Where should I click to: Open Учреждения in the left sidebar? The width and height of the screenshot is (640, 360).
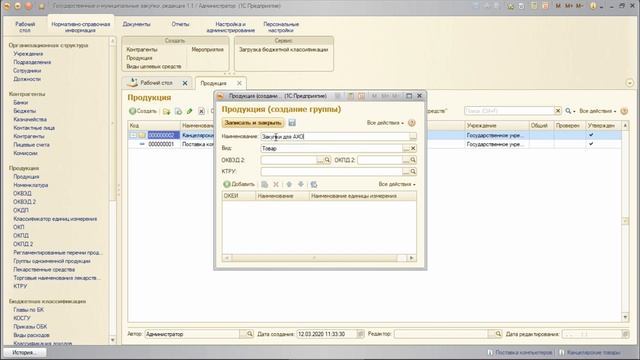click(x=28, y=54)
